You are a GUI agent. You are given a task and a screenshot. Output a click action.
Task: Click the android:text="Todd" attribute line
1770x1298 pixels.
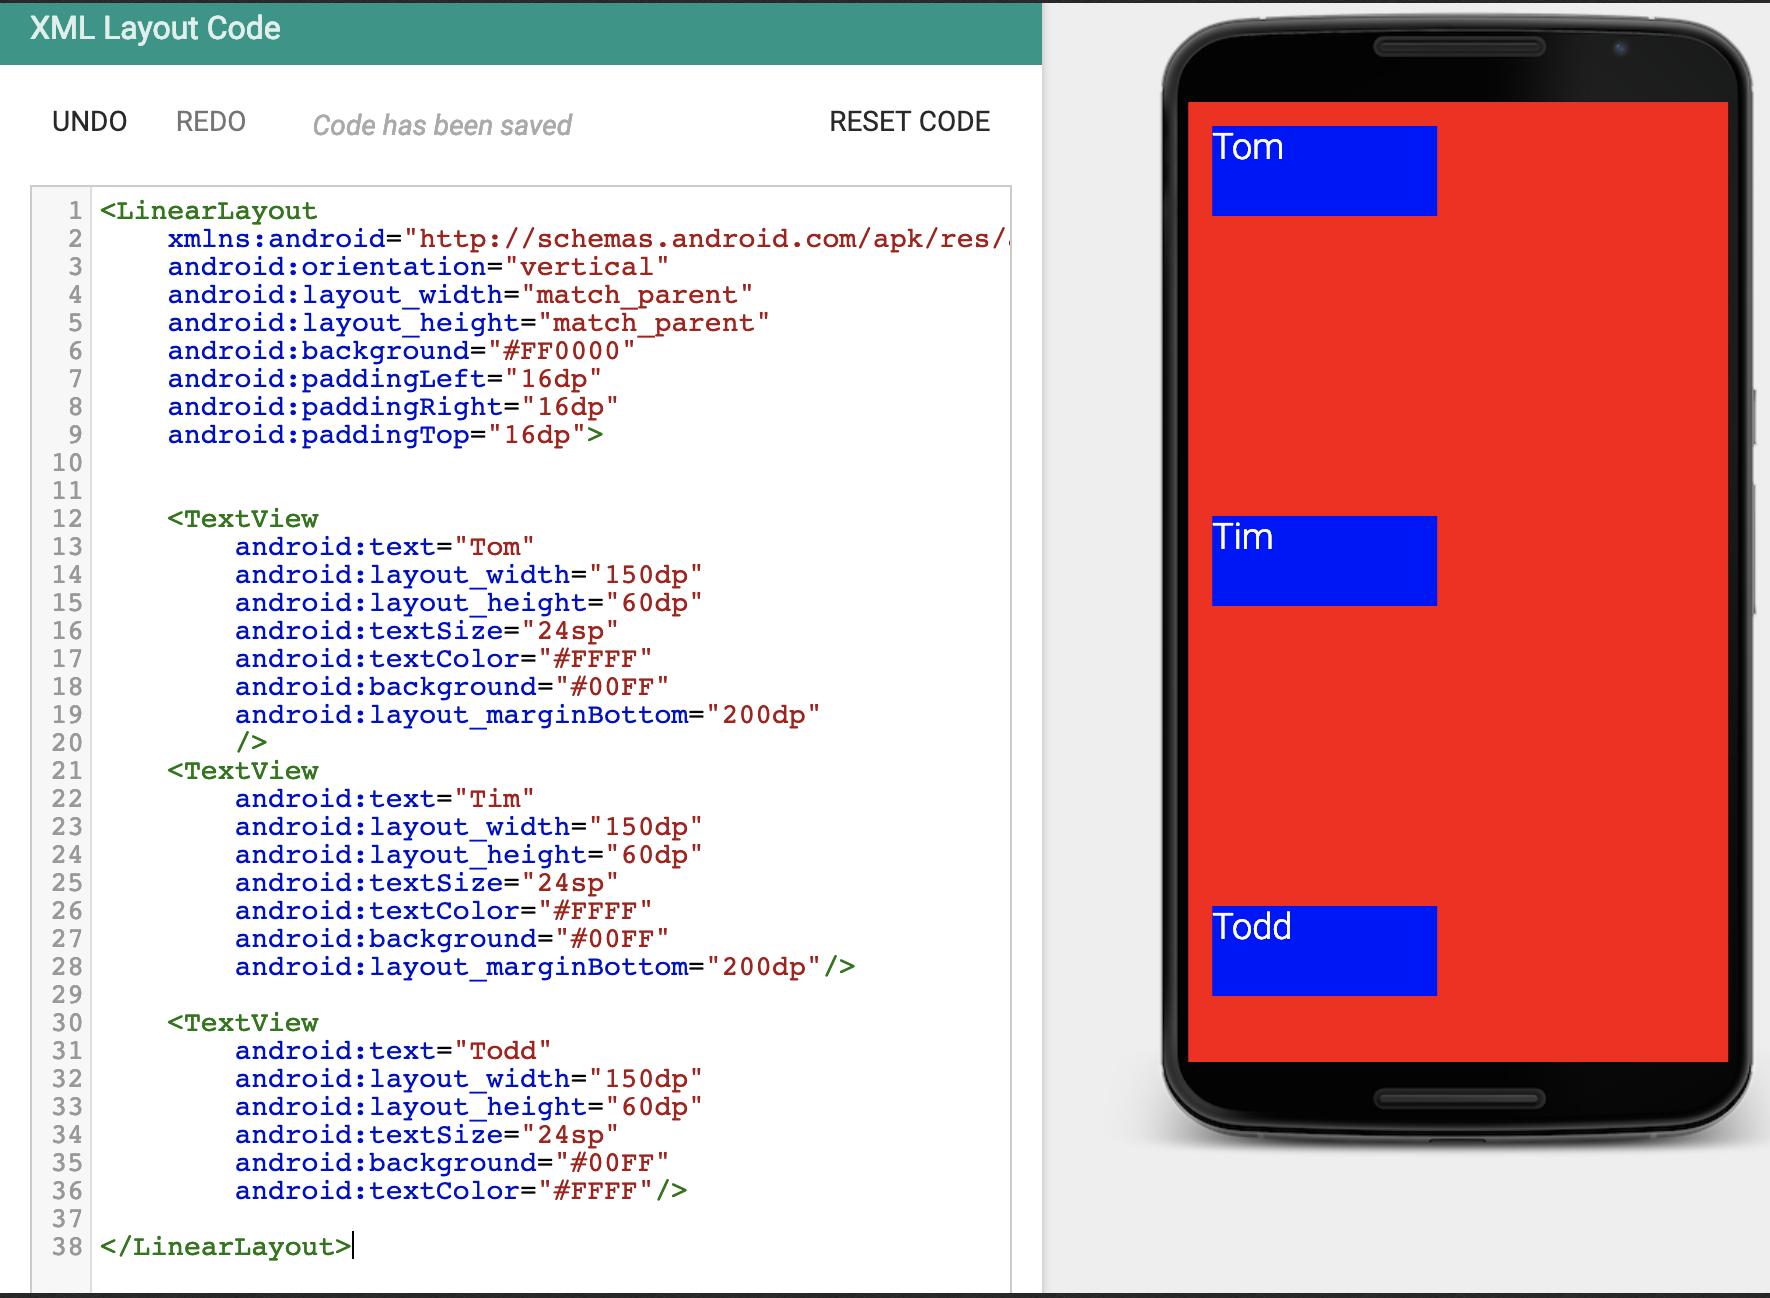392,1051
